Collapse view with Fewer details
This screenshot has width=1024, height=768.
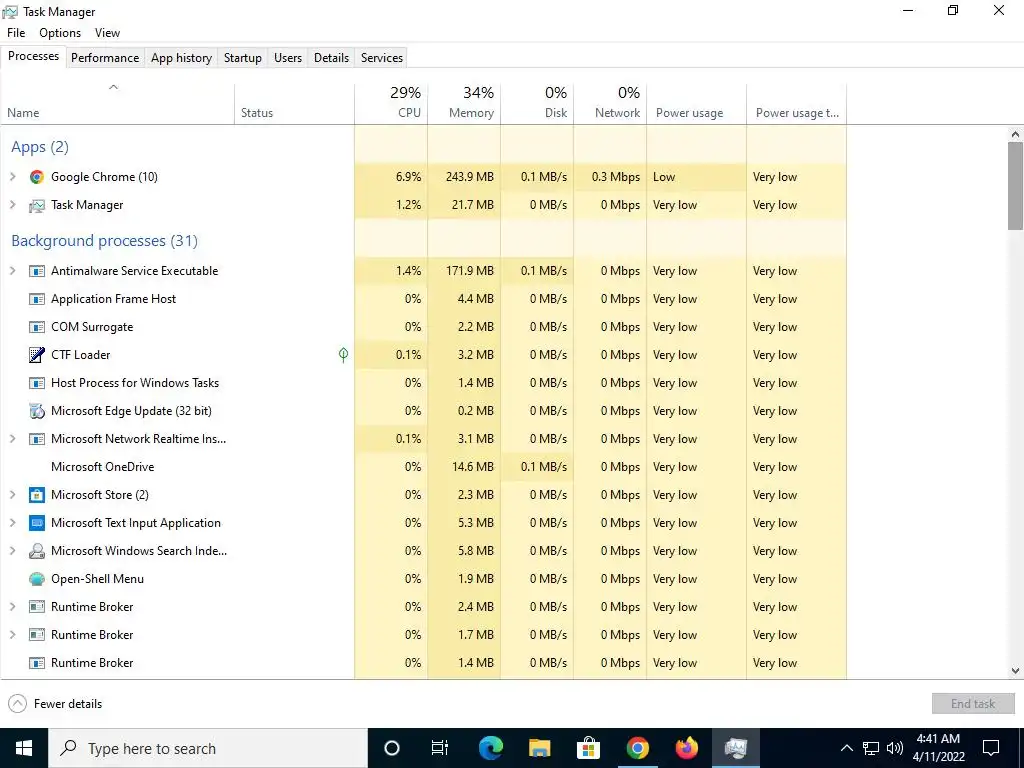pyautogui.click(x=56, y=704)
